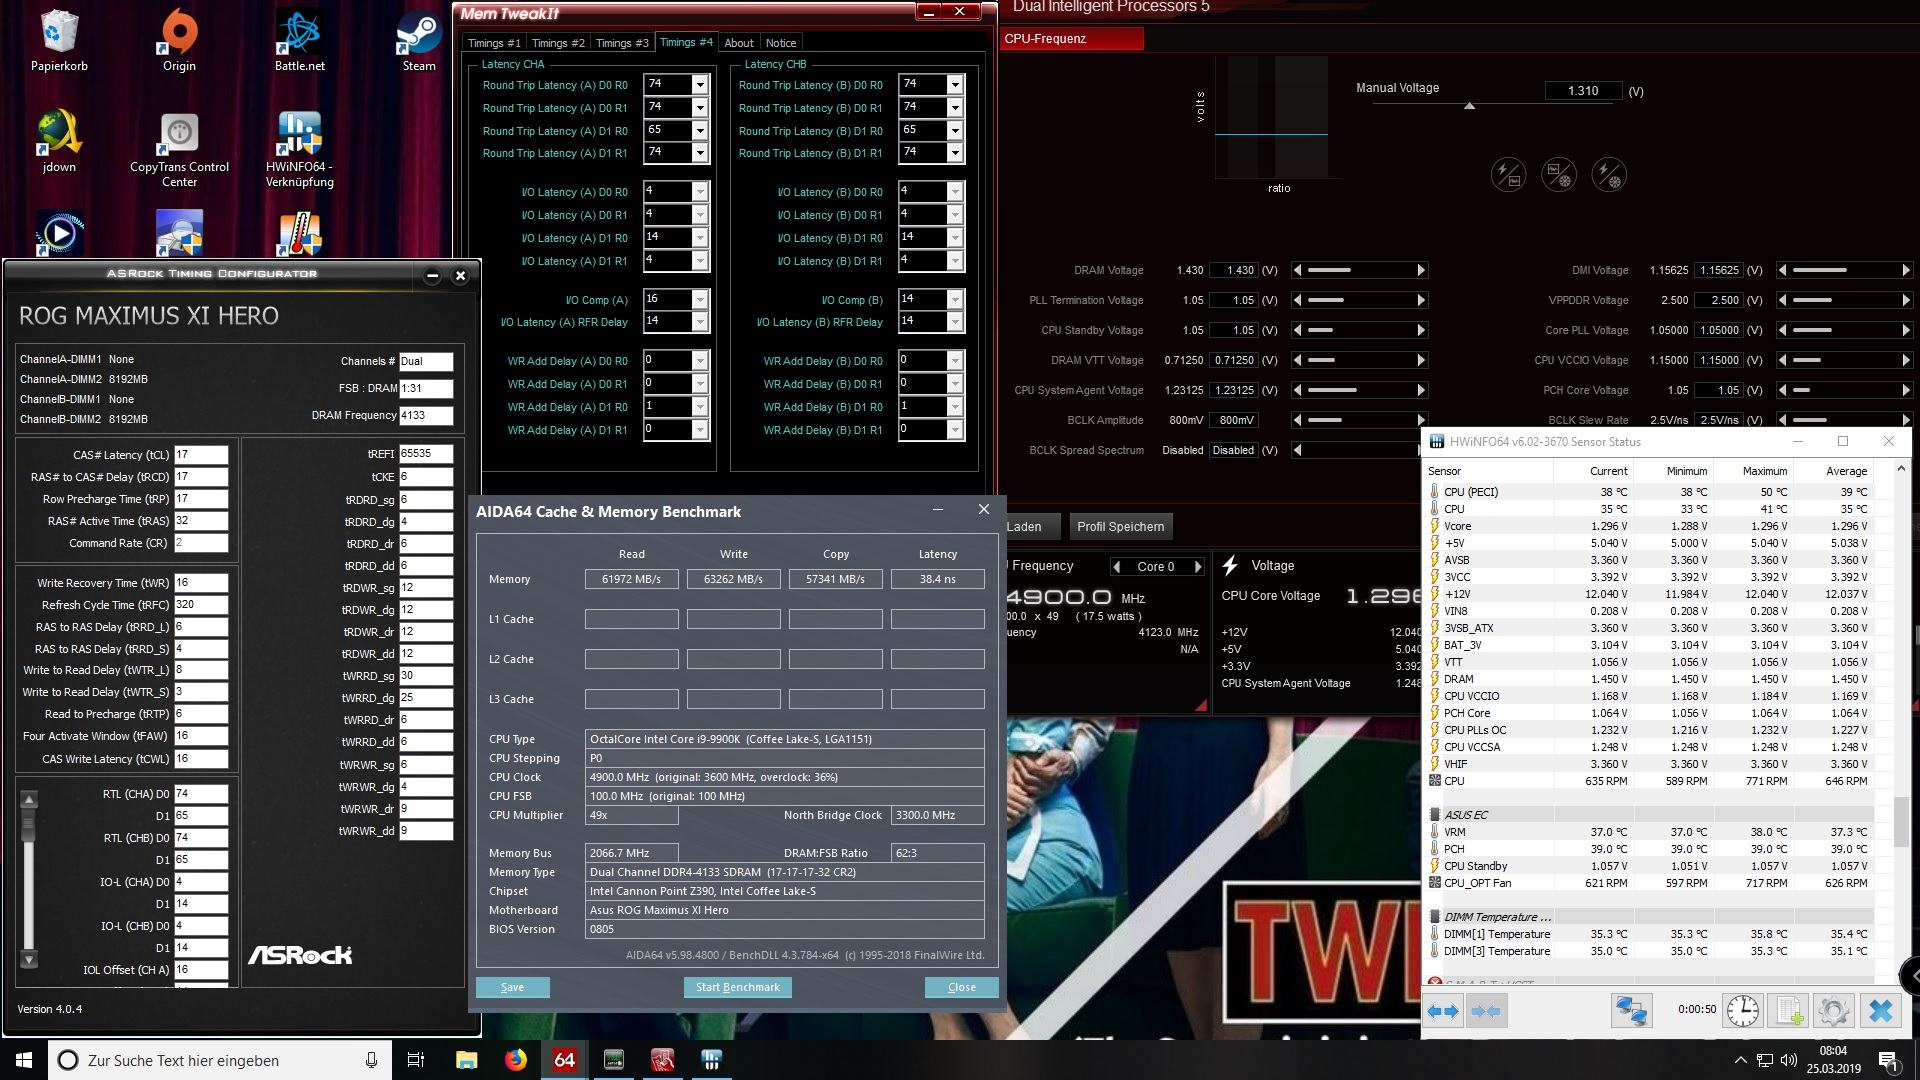The image size is (1920, 1080).
Task: Click HWiNFO remote network monitors icon
Action: [x=1631, y=1011]
